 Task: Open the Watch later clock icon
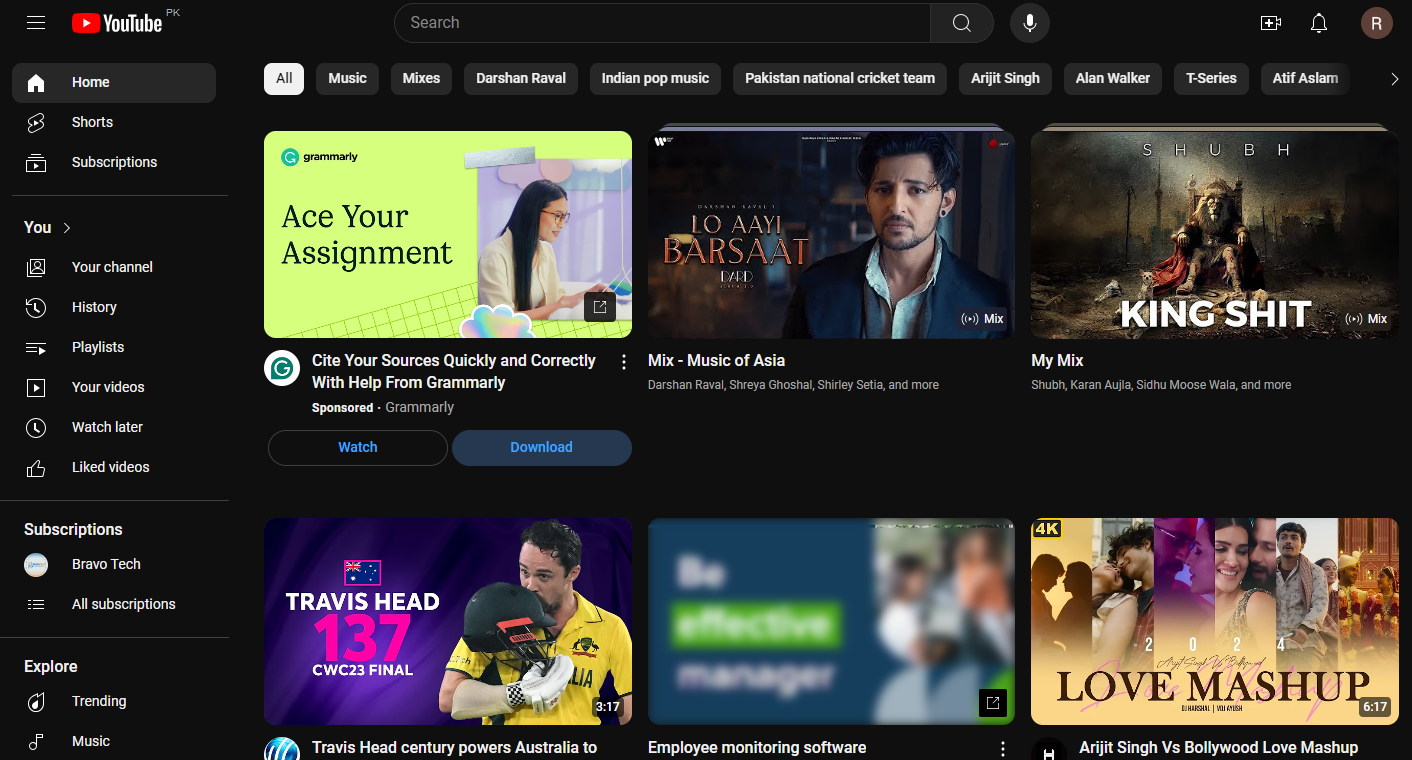[36, 428]
